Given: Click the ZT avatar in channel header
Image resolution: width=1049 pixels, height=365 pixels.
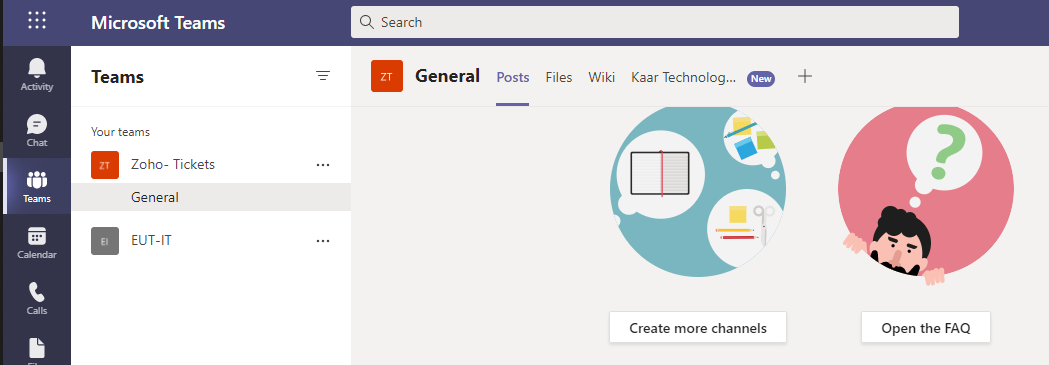Looking at the screenshot, I should tap(387, 76).
